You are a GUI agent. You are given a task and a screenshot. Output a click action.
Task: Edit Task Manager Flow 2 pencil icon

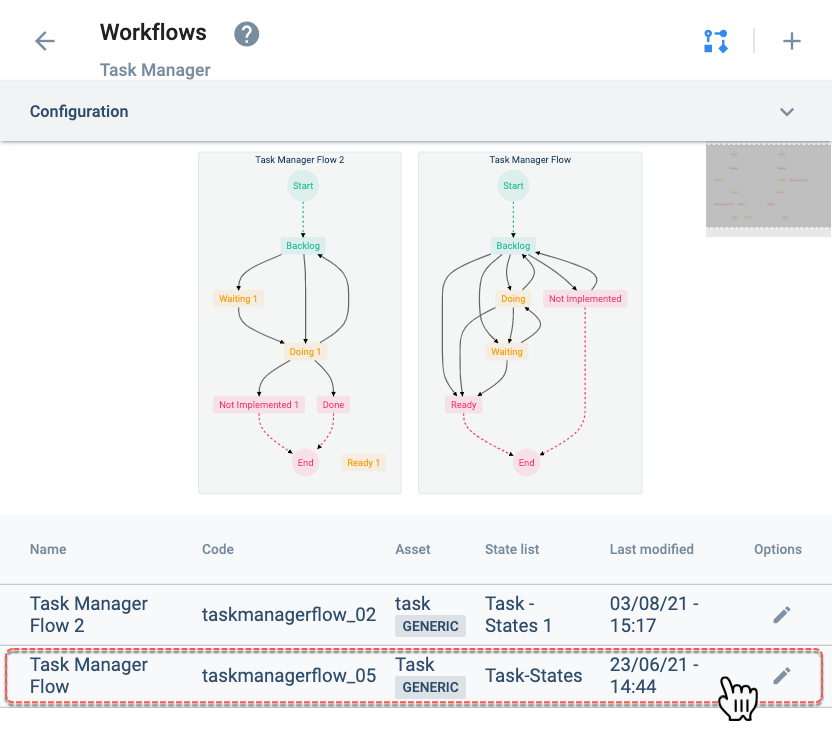pos(782,615)
